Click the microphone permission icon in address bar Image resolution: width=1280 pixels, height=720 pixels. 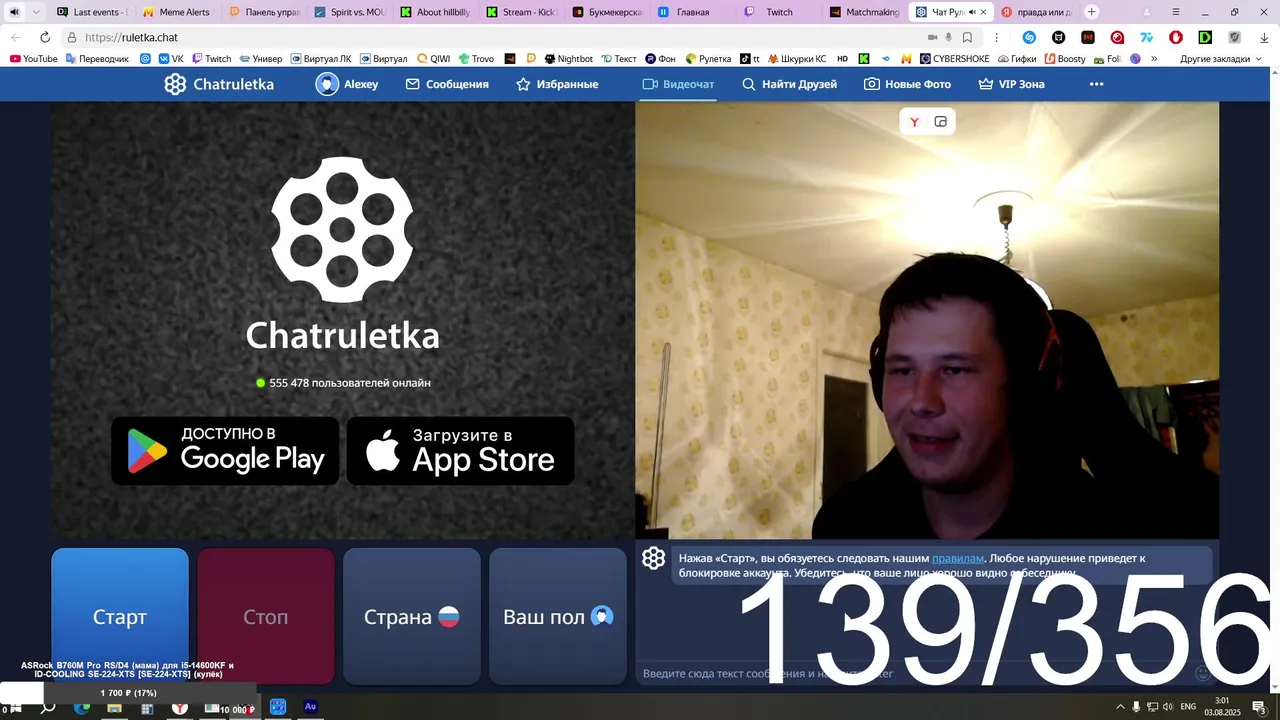(x=948, y=37)
